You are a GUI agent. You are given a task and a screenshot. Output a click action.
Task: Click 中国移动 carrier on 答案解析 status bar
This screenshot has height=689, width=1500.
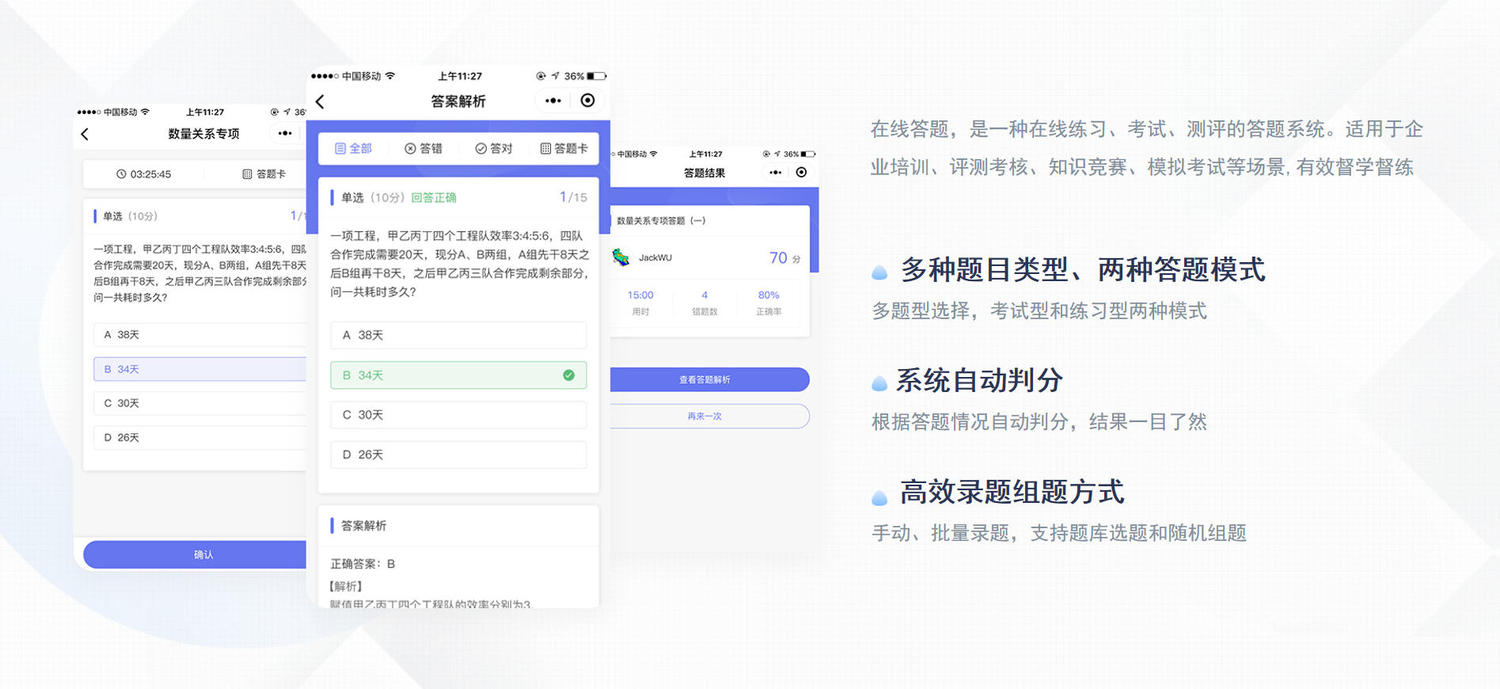pos(362,76)
